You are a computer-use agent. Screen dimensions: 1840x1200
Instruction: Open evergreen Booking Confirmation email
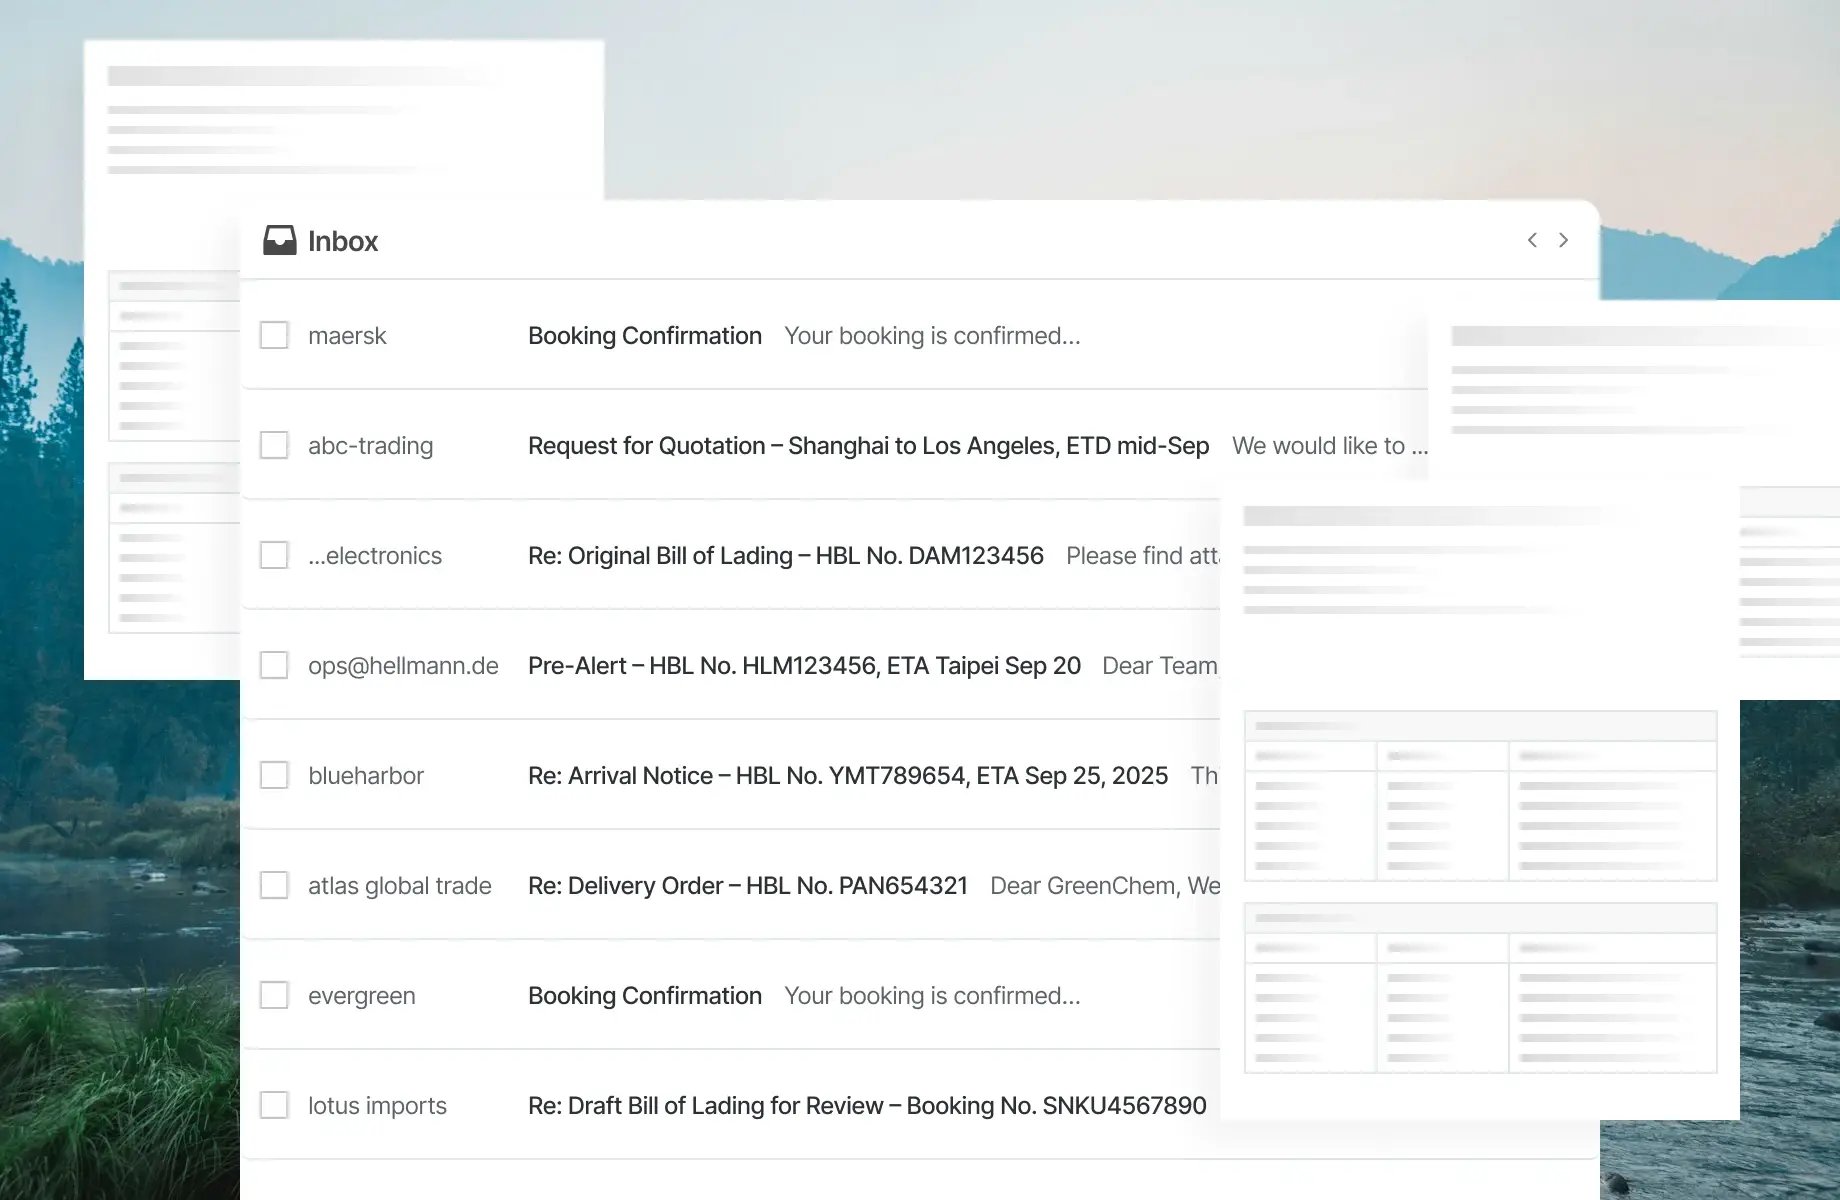645,996
